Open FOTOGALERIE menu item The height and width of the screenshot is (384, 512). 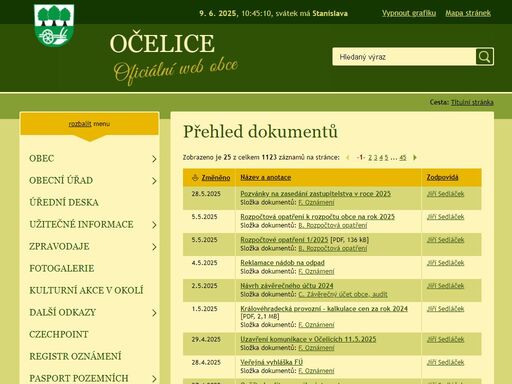click(62, 268)
